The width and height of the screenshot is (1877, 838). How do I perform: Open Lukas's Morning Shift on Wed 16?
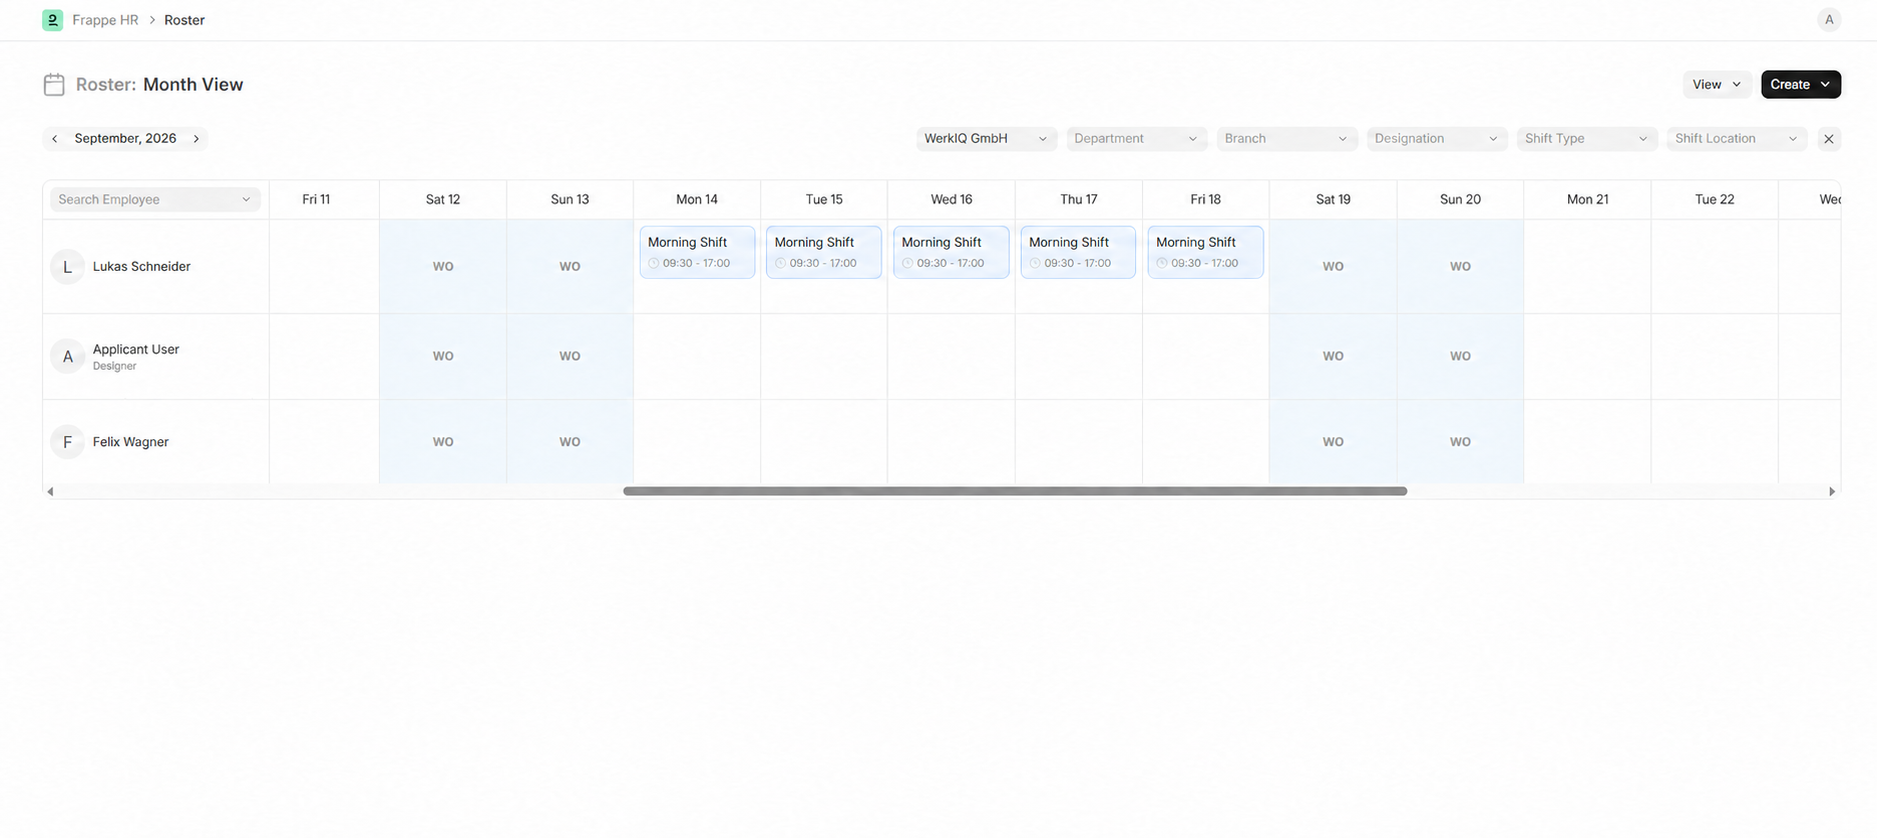click(x=951, y=252)
